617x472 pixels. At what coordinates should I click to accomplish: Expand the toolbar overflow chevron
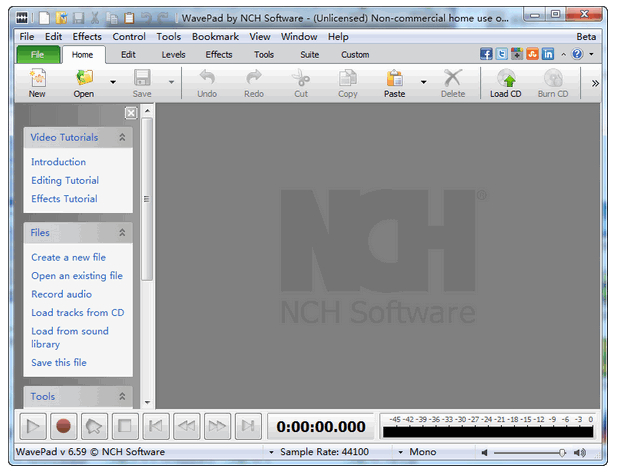click(x=595, y=83)
